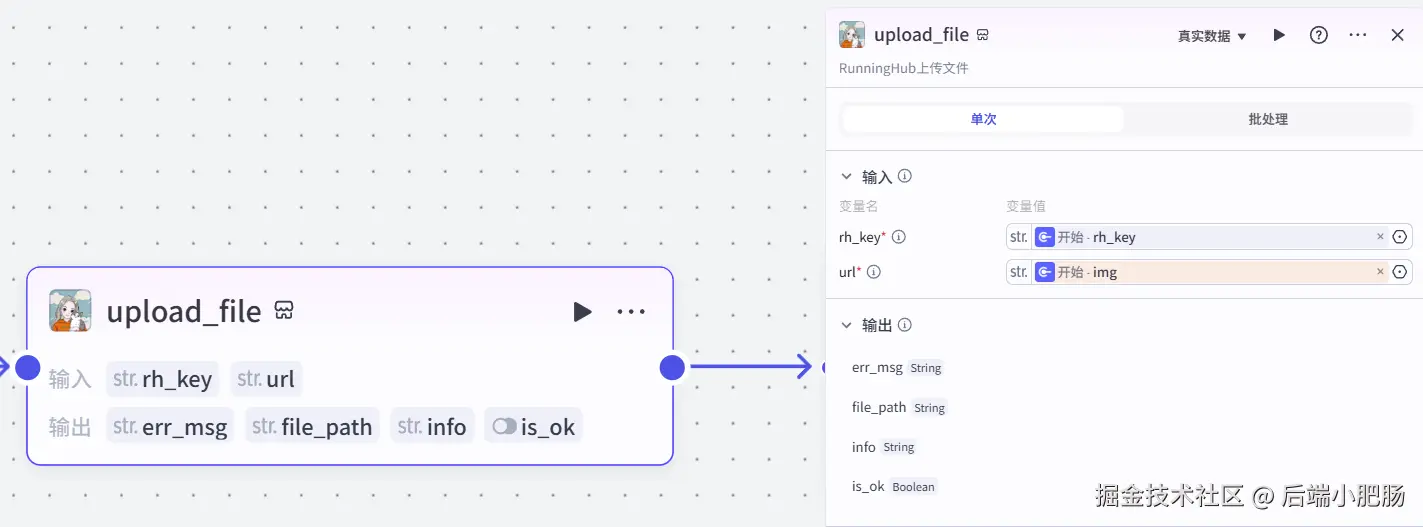The height and width of the screenshot is (527, 1423).
Task: Clear the url variable value
Action: point(1380,272)
